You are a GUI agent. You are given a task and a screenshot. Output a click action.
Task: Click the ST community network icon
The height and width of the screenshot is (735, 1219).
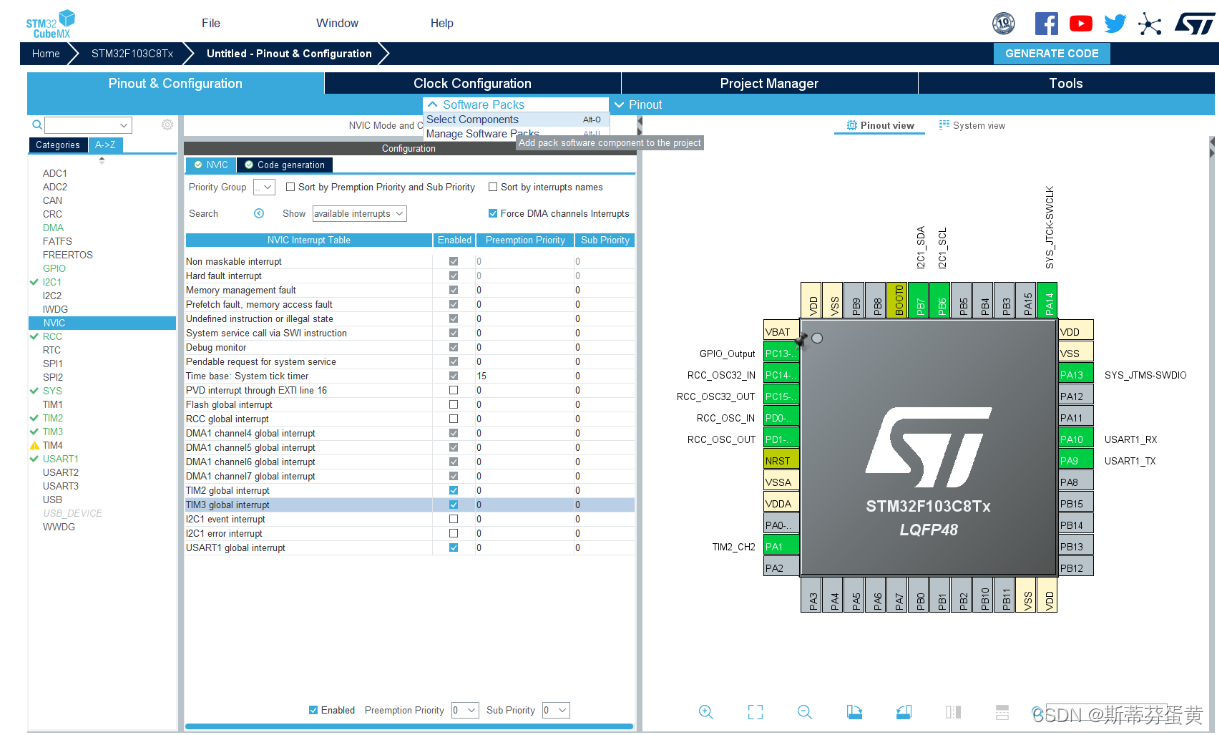point(1150,24)
